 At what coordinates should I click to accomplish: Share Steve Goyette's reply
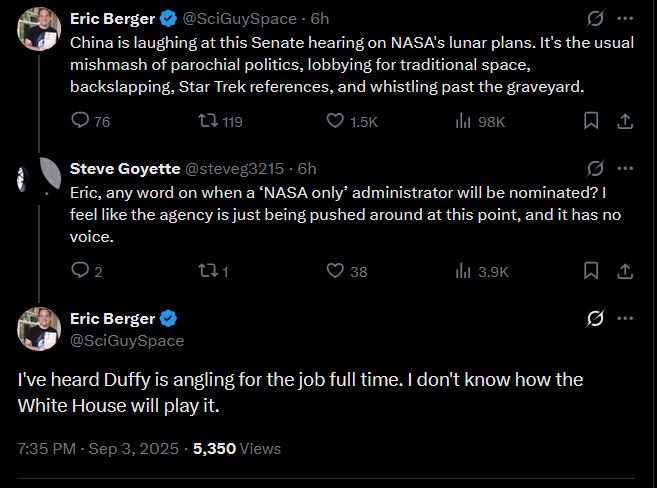[x=625, y=271]
